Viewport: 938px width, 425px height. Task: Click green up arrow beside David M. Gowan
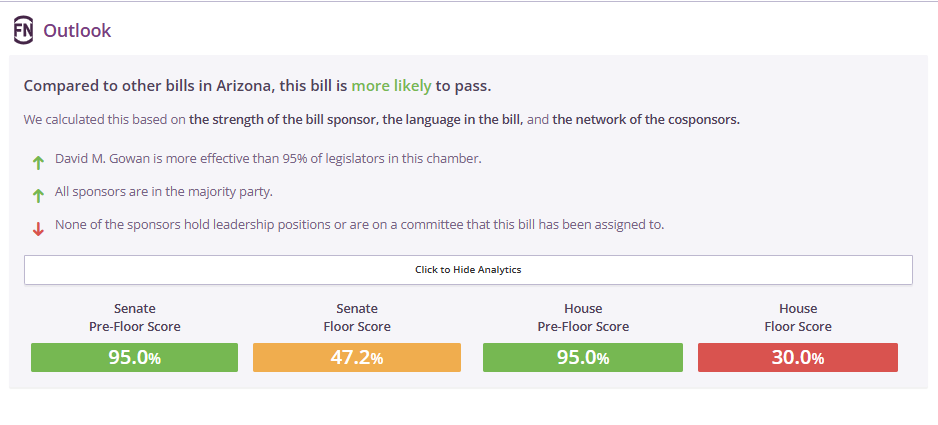click(x=38, y=162)
